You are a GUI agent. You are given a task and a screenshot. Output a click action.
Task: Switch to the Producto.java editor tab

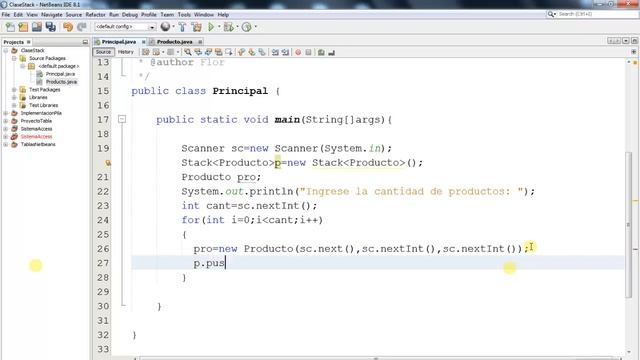point(175,42)
